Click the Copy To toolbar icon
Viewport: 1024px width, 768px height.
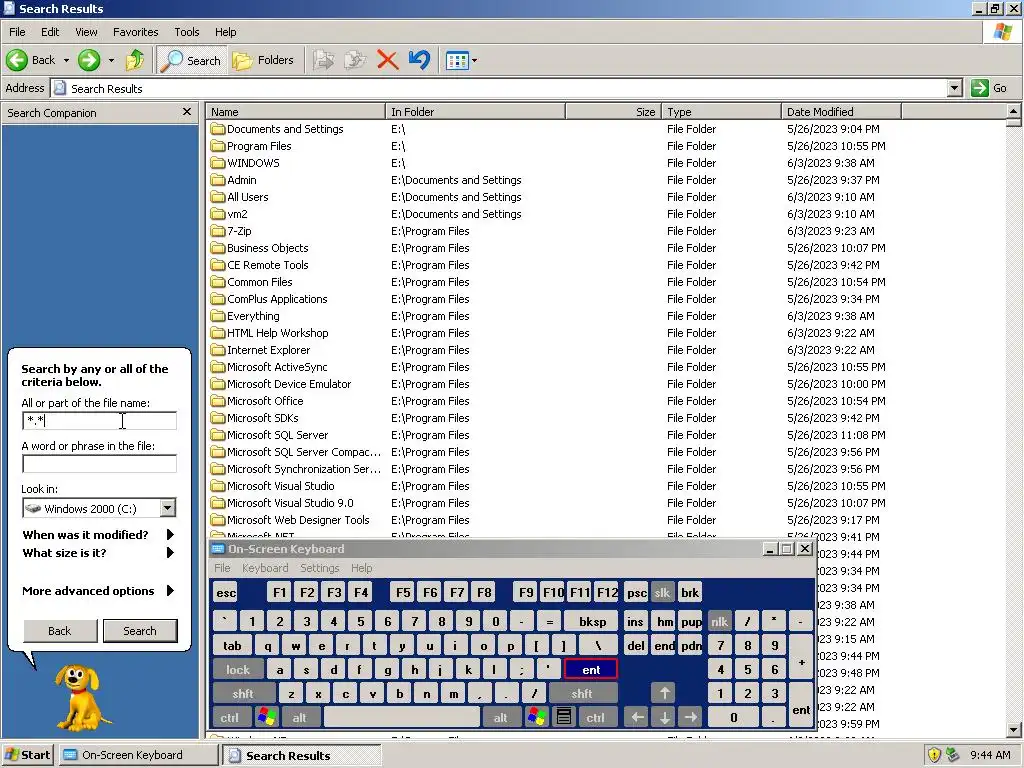pyautogui.click(x=355, y=60)
